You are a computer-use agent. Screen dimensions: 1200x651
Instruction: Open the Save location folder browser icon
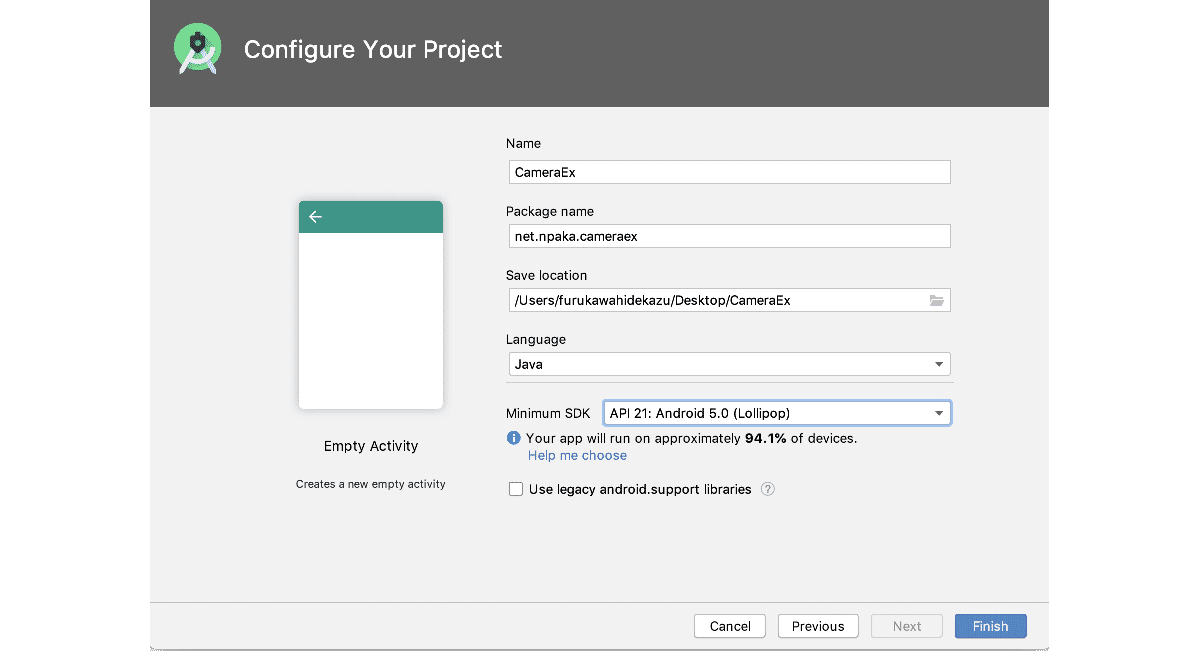937,300
